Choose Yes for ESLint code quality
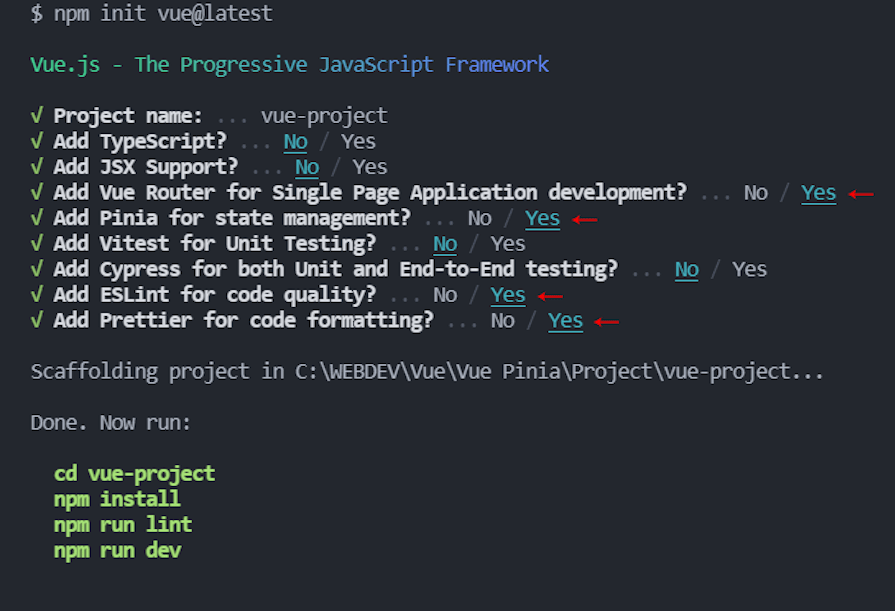The height and width of the screenshot is (611, 895). coord(508,295)
